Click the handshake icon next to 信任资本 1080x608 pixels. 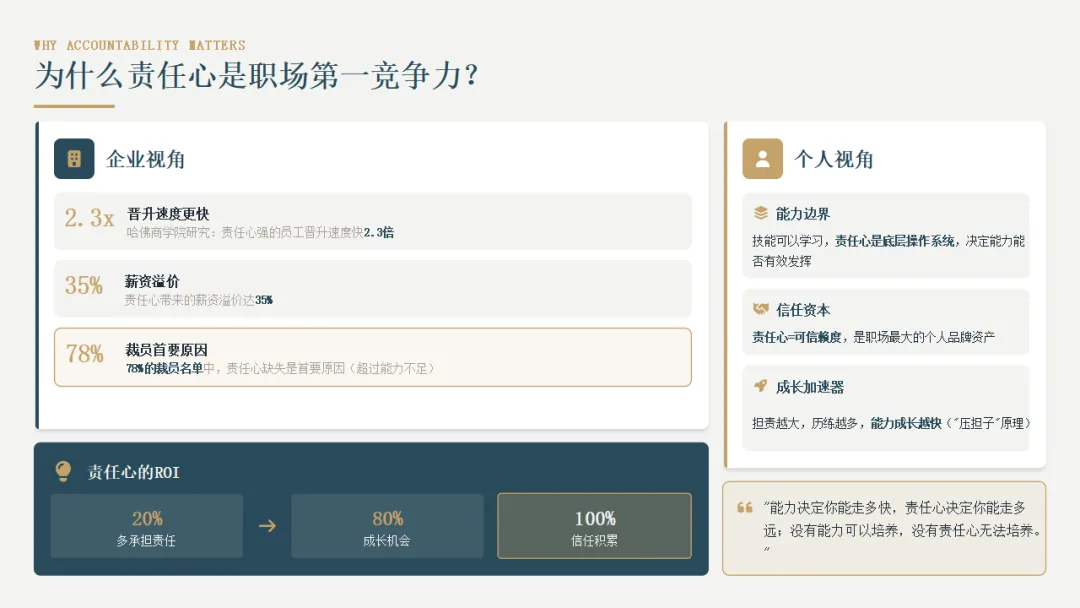760,309
